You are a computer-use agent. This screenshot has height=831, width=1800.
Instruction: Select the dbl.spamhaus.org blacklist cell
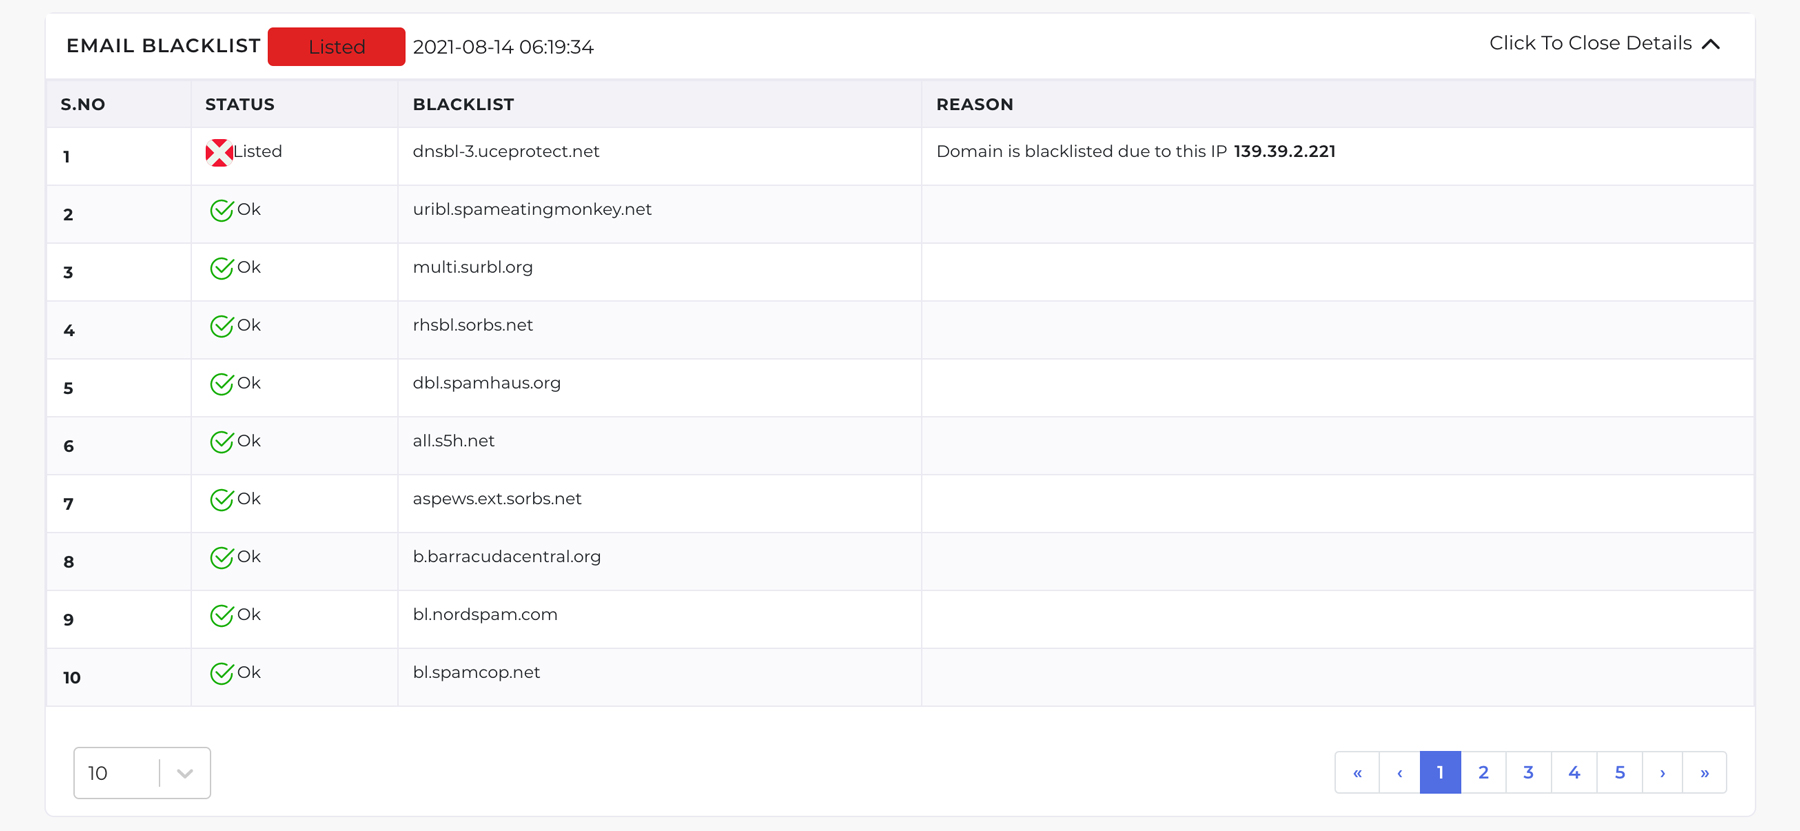(x=660, y=388)
